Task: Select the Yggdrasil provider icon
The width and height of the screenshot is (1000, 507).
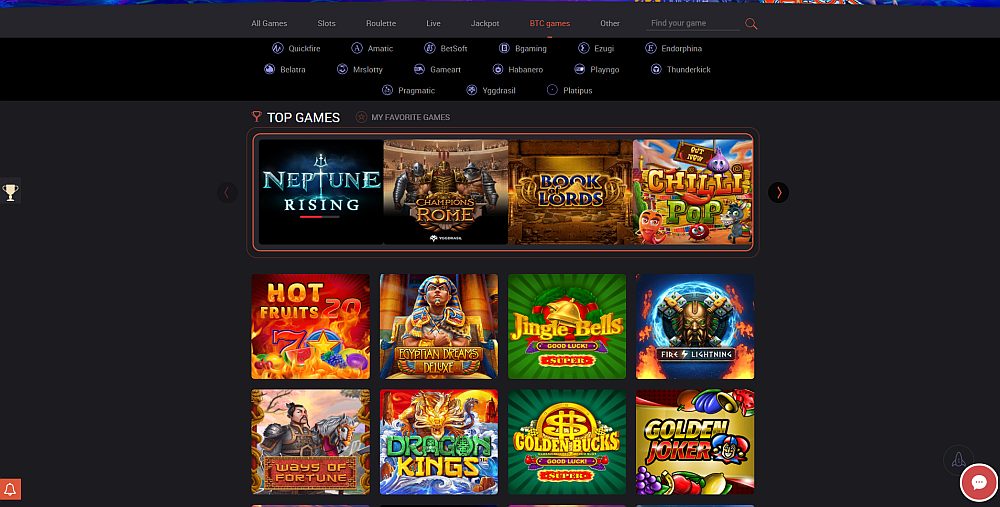Action: (471, 90)
